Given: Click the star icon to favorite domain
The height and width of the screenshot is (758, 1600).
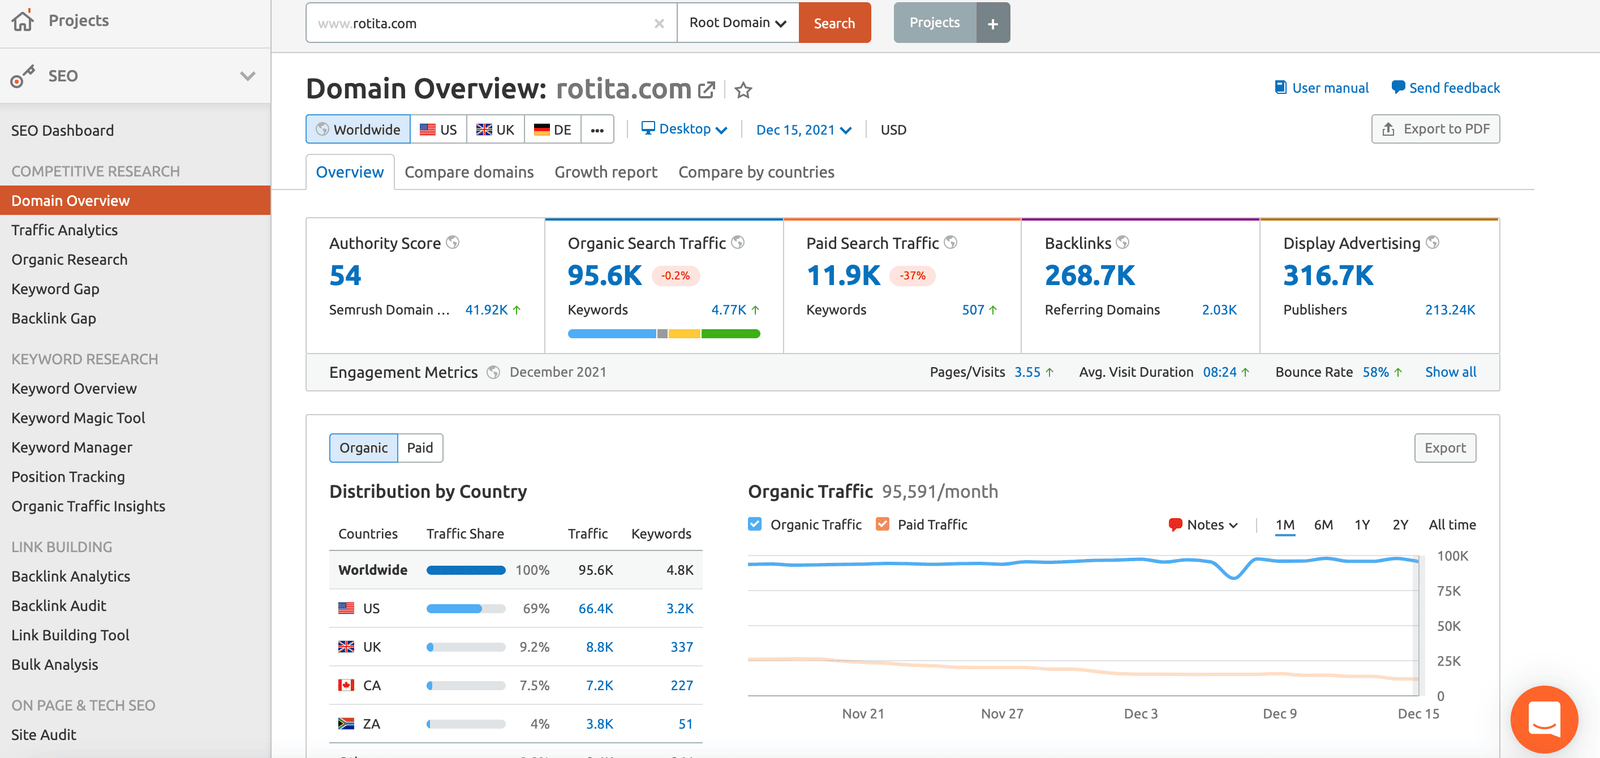Looking at the screenshot, I should click(743, 91).
